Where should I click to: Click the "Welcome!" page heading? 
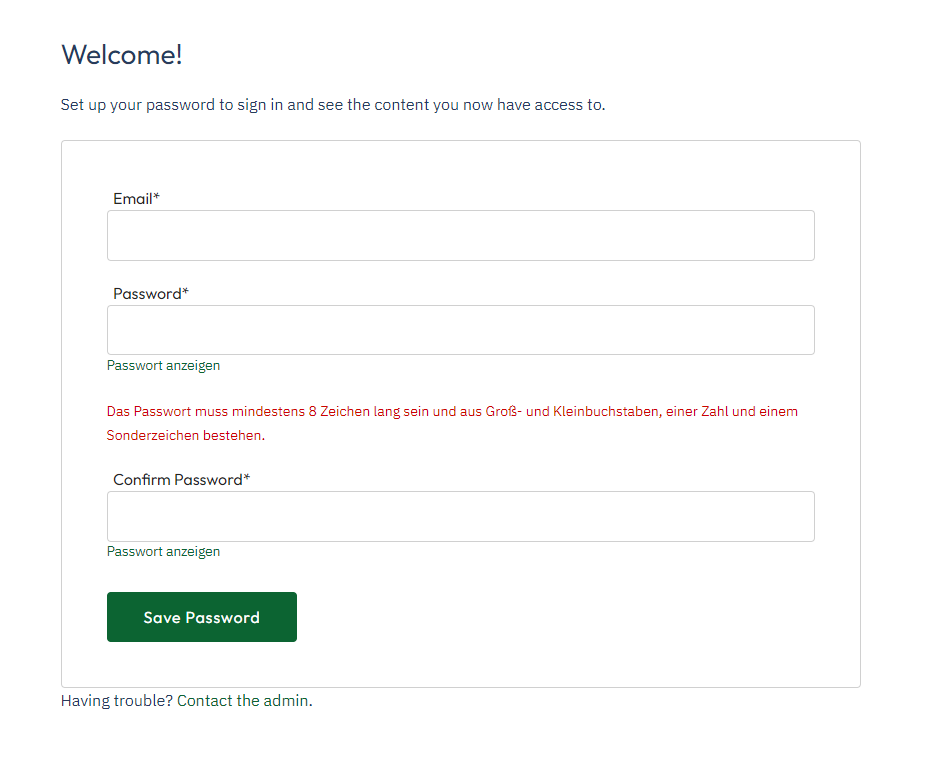coord(121,55)
